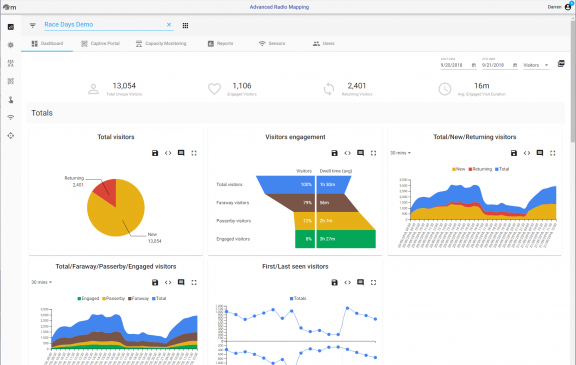The image size is (576, 365).
Task: Open the filter icon next to Race Days Demo
Action: pos(33,25)
